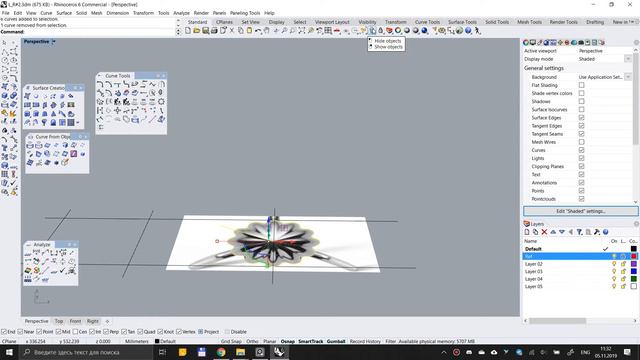Toggle the Curves visibility checkbox
This screenshot has height=360, width=640.
[x=581, y=150]
